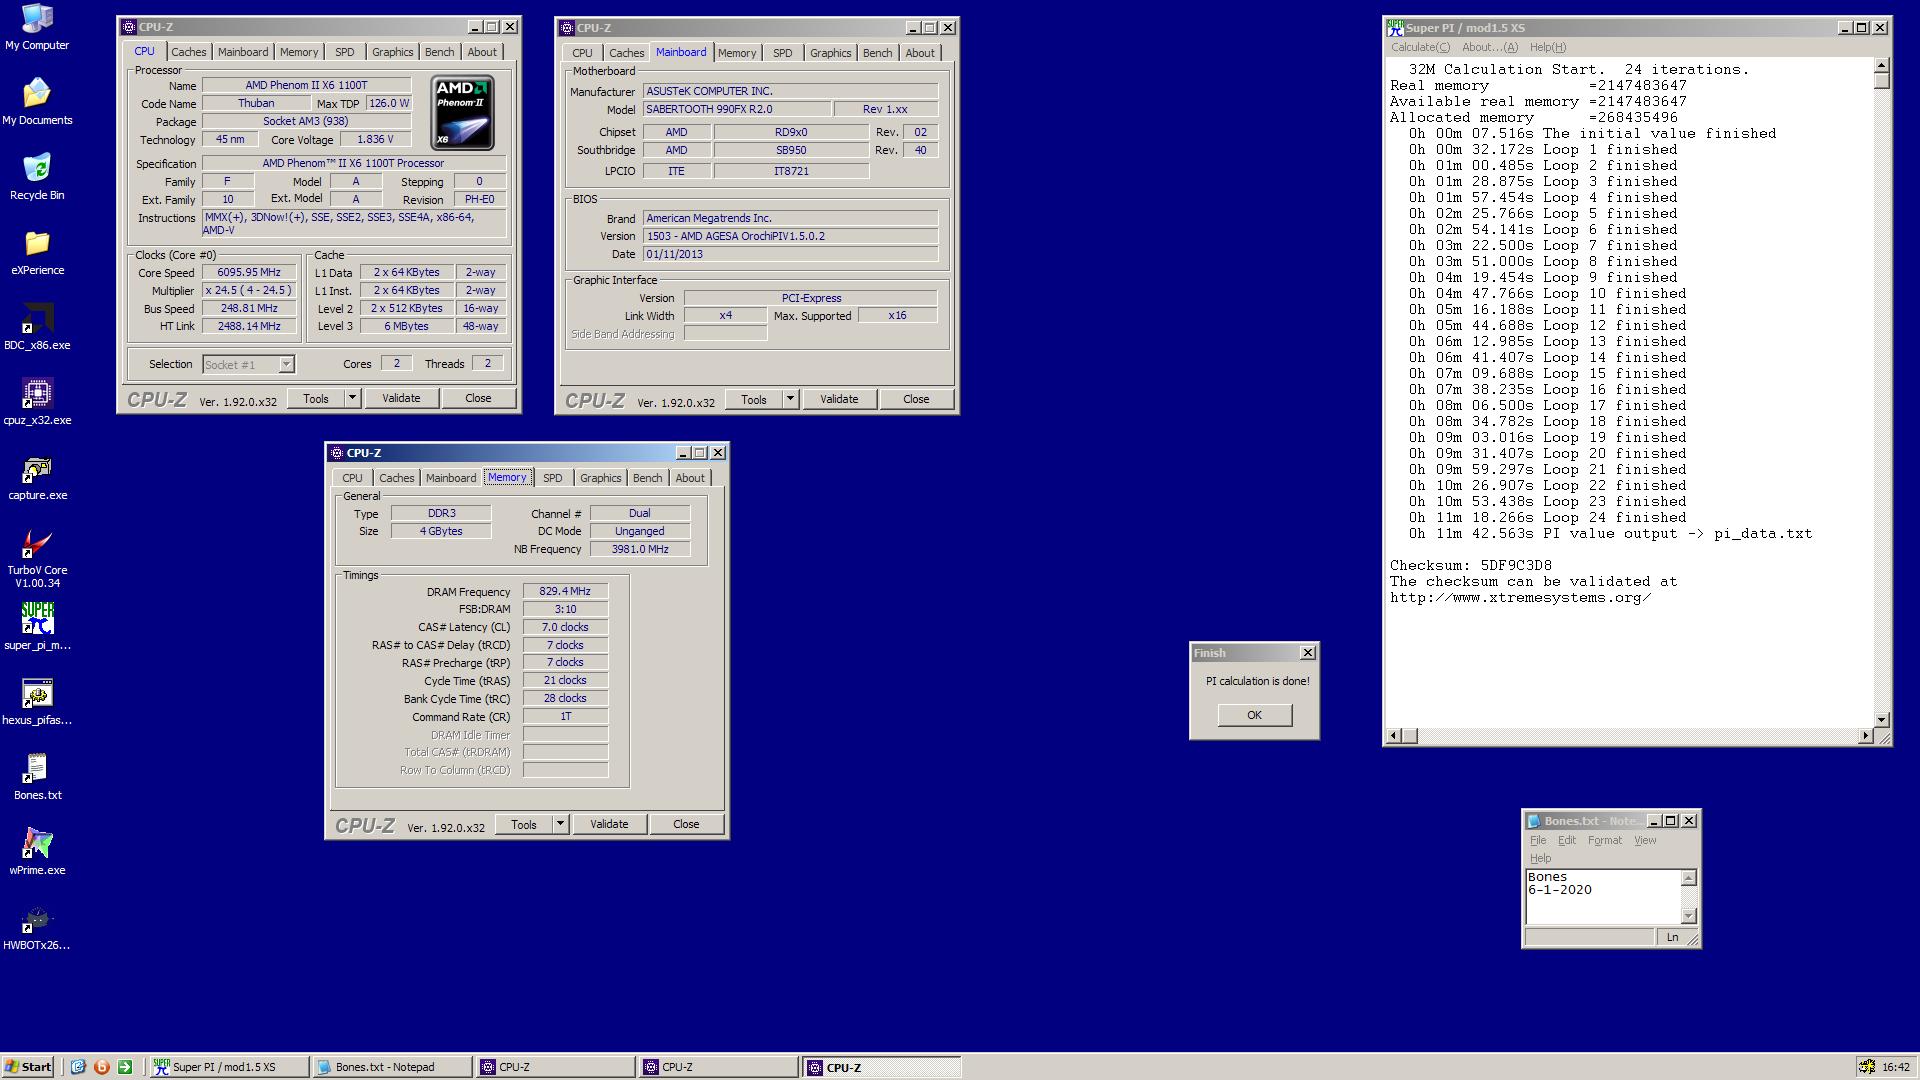Open About menu in Super PI
This screenshot has height=1080, width=1920.
(x=1489, y=47)
